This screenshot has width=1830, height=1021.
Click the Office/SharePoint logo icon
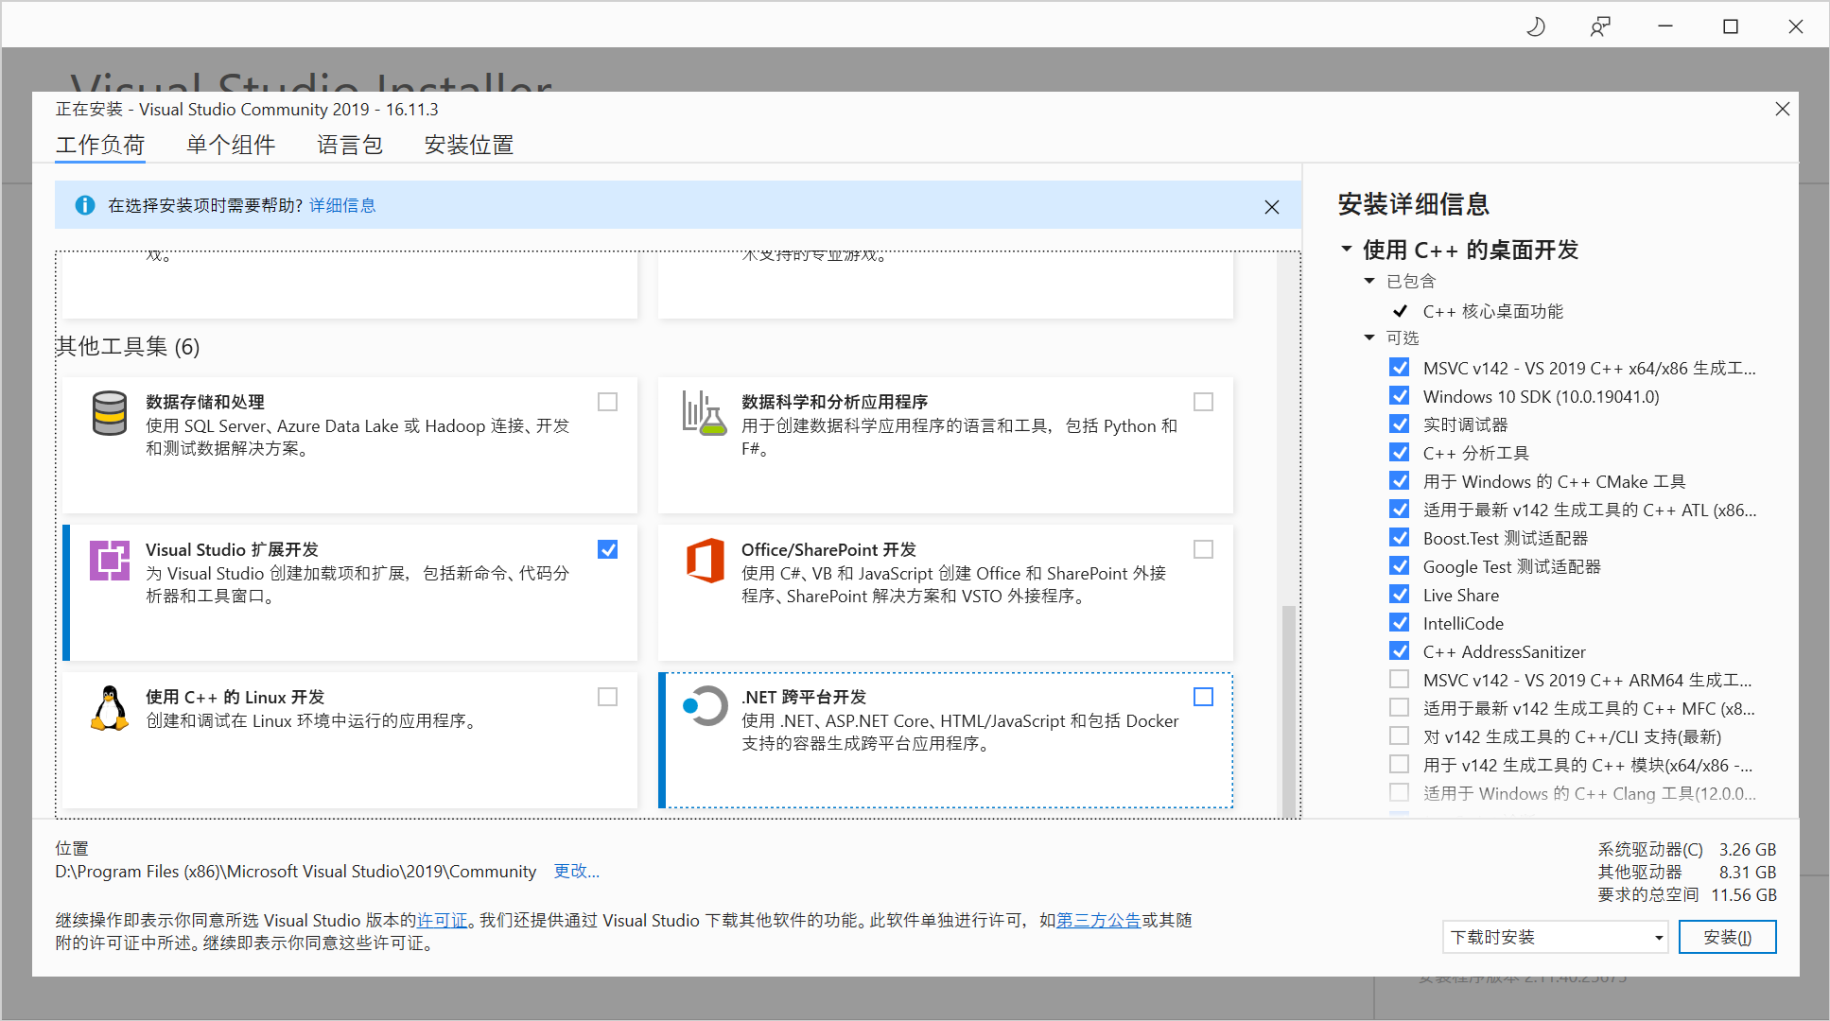coord(705,560)
